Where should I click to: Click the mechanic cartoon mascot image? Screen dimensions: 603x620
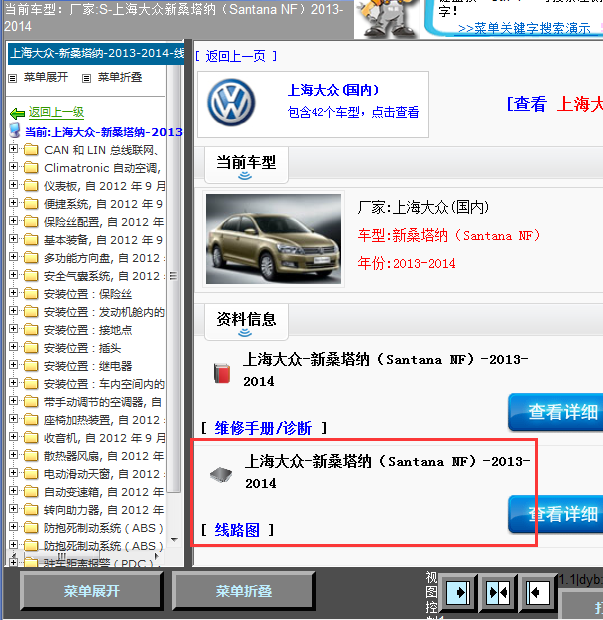tap(388, 19)
